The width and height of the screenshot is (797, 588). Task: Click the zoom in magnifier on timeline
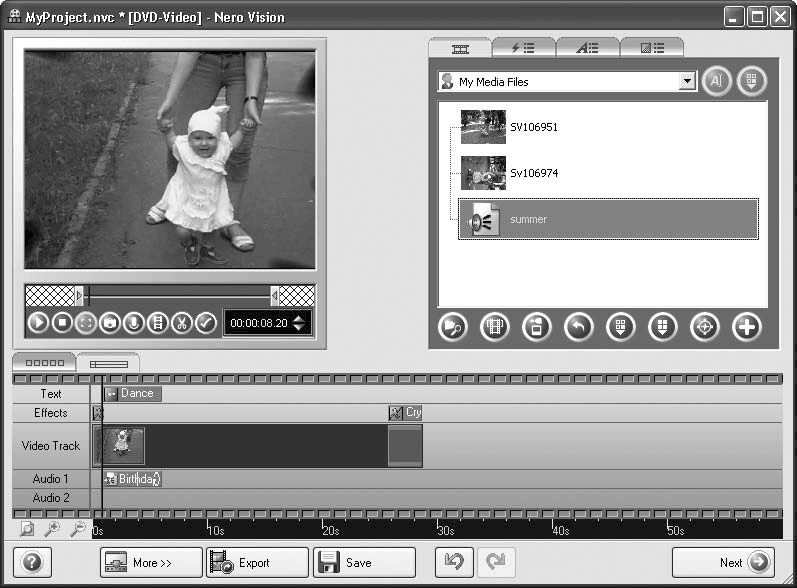[x=51, y=529]
